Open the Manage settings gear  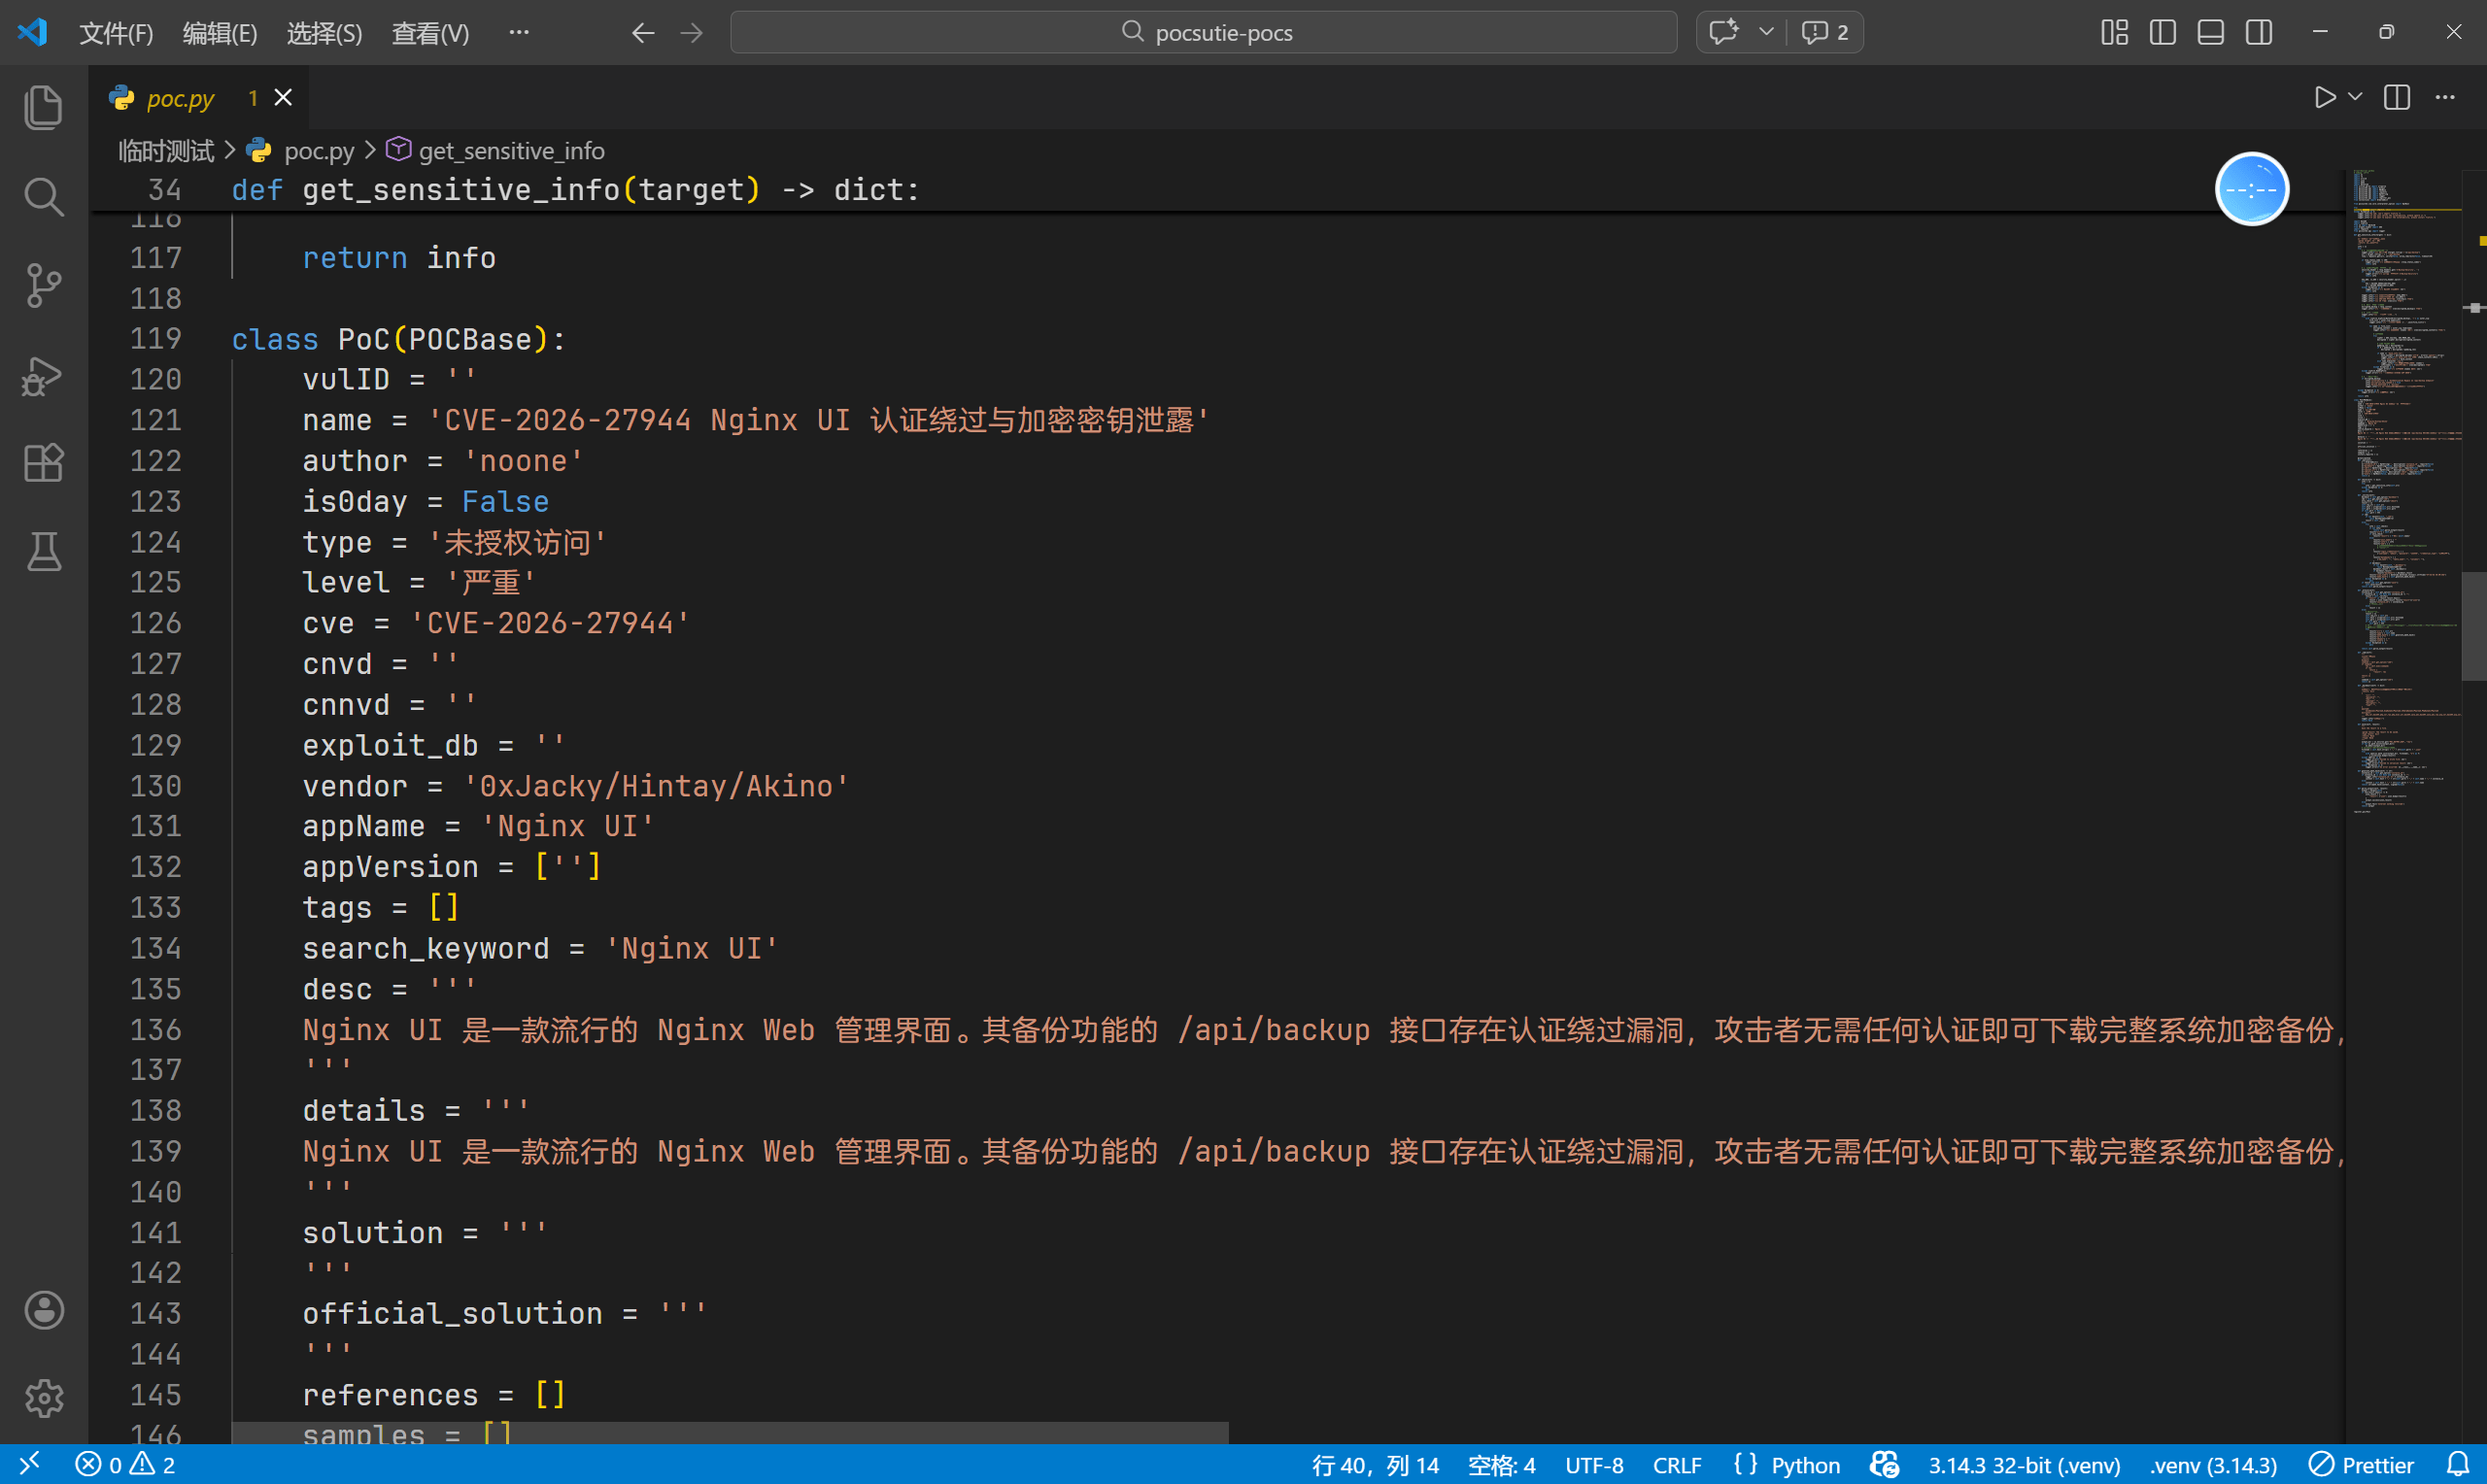43,1399
